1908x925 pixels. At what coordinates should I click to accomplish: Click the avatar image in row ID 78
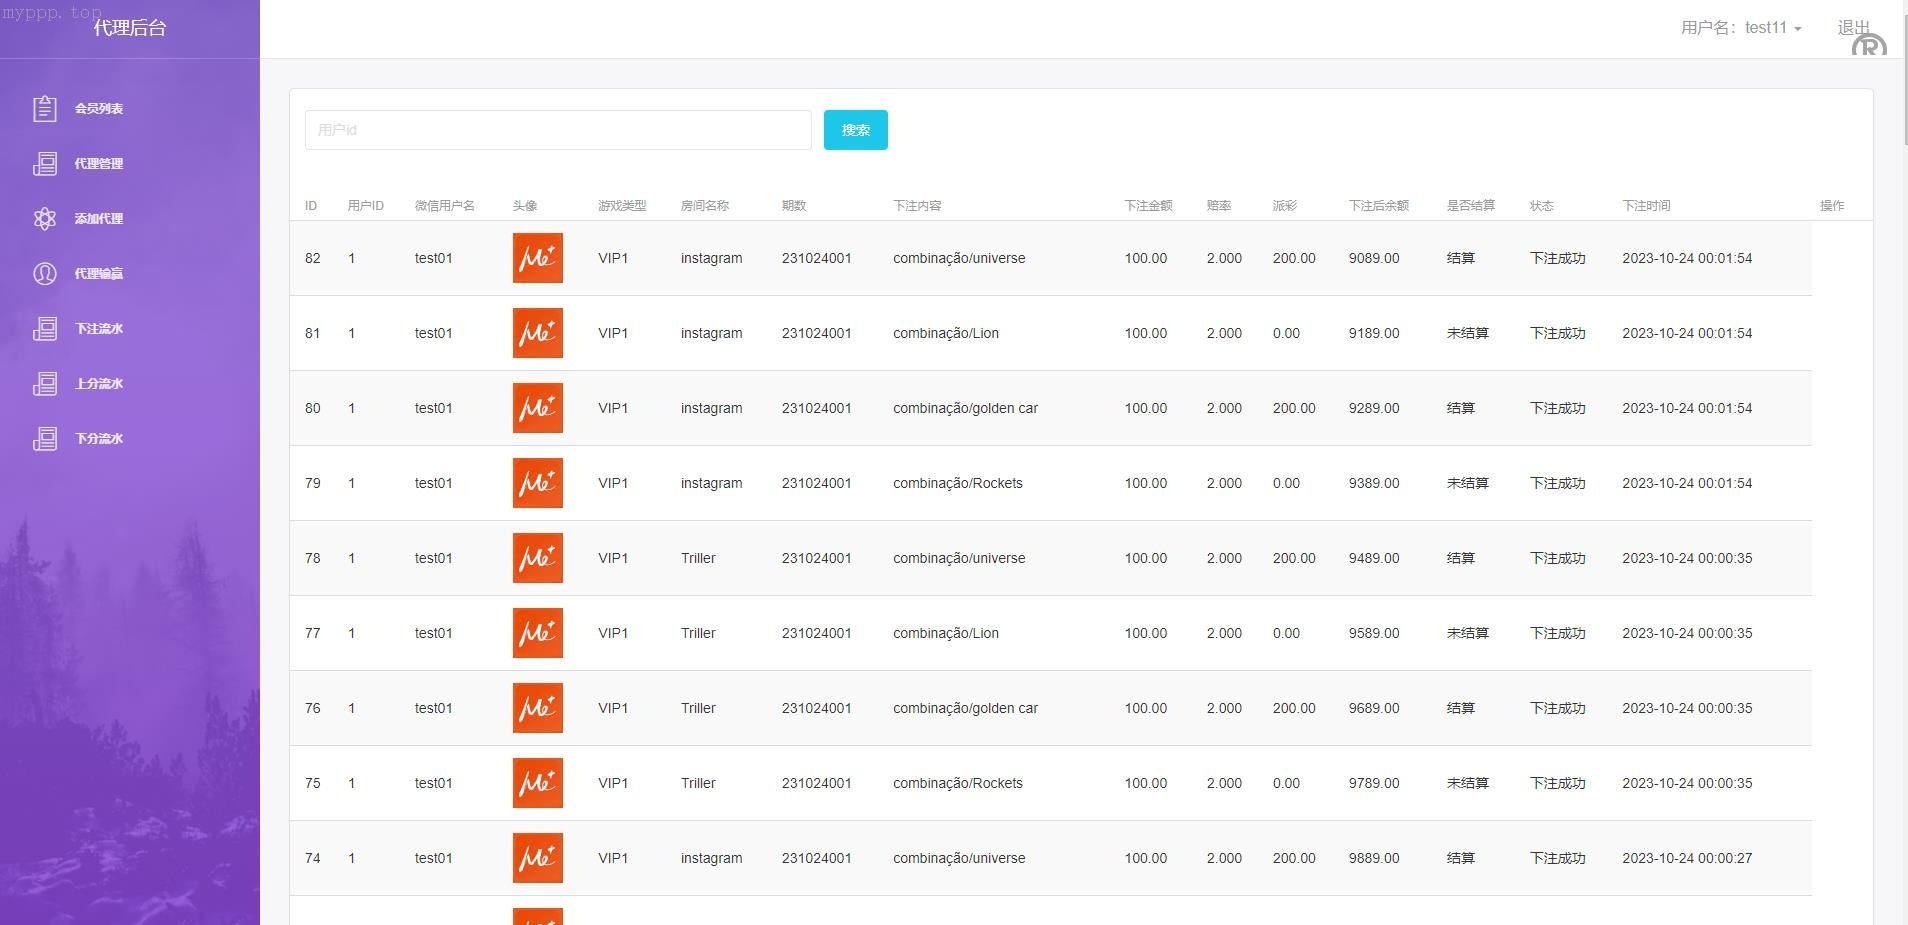click(537, 558)
